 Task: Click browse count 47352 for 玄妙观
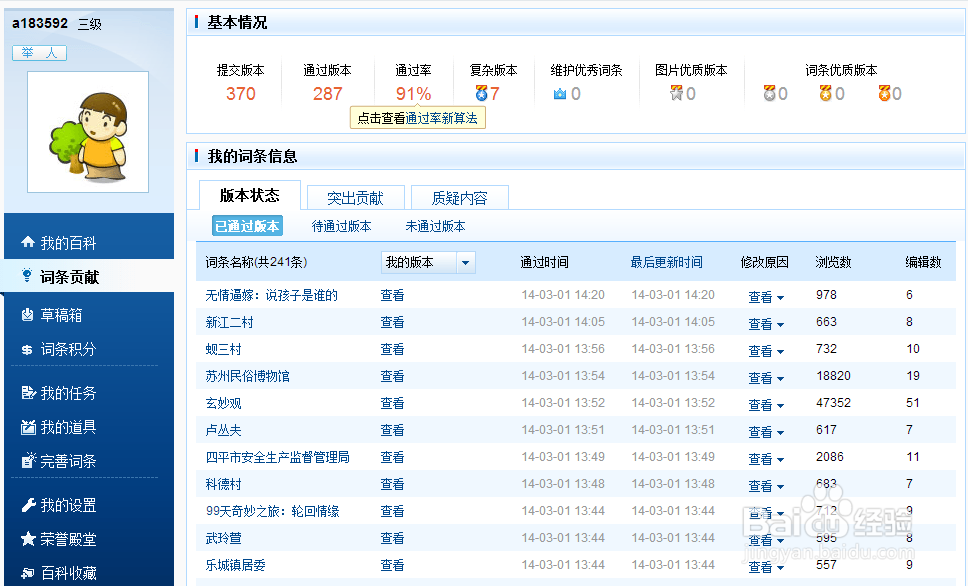coord(833,403)
